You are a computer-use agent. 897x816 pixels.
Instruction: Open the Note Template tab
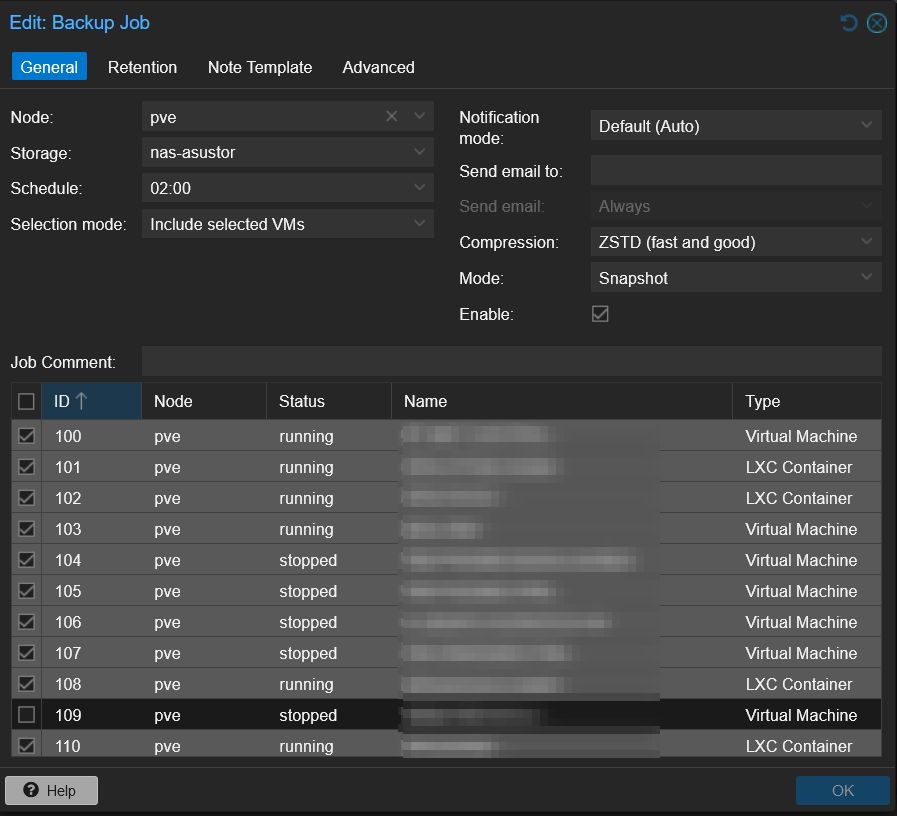260,67
